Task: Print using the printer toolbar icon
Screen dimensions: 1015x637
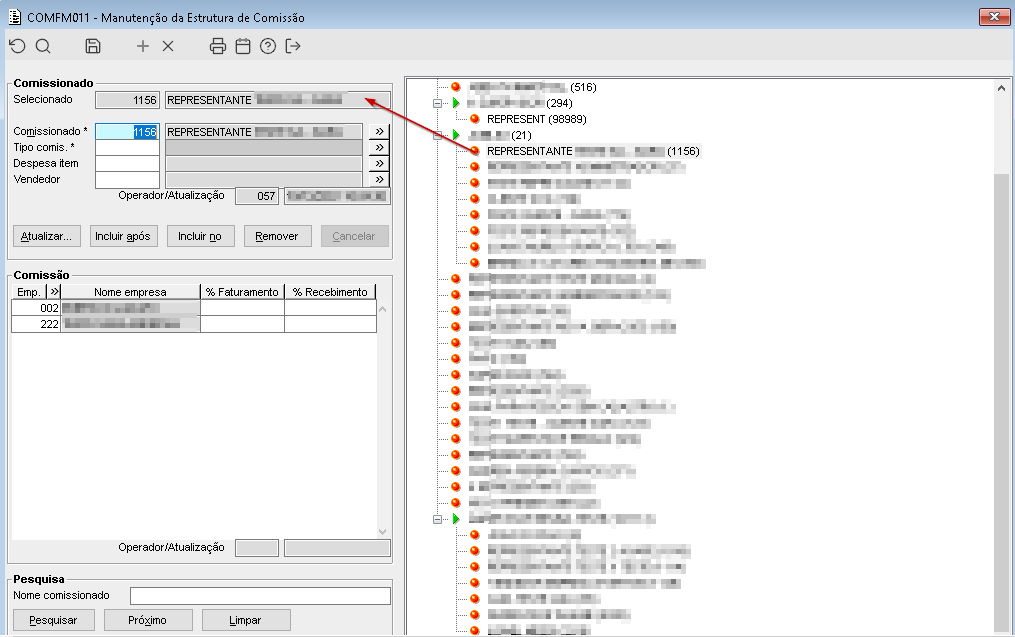Action: pos(218,46)
